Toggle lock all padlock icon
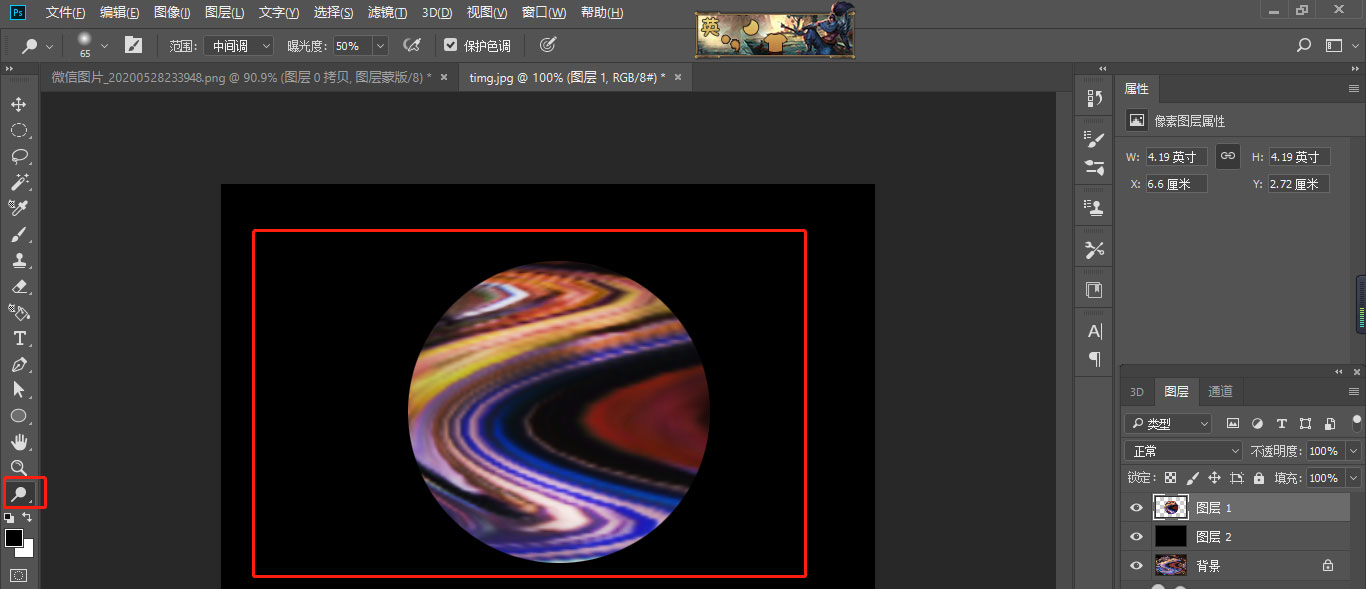This screenshot has width=1366, height=589. point(1259,478)
